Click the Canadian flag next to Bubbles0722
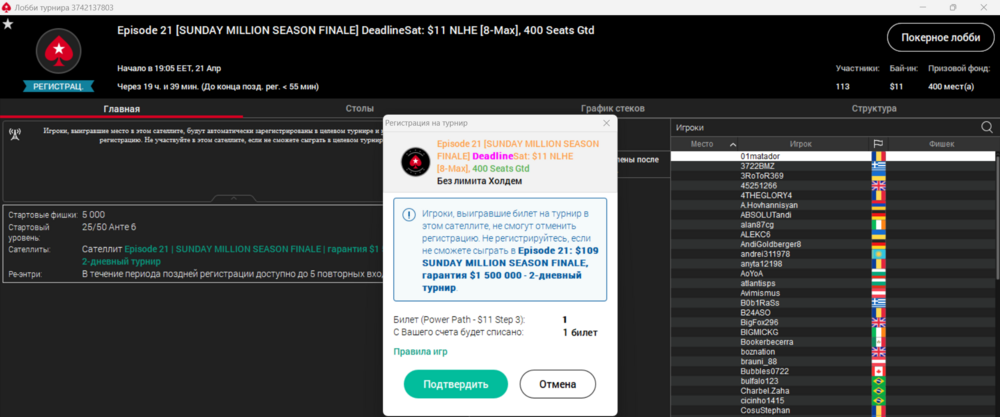Viewport: 1000px width, 417px height. click(x=878, y=371)
